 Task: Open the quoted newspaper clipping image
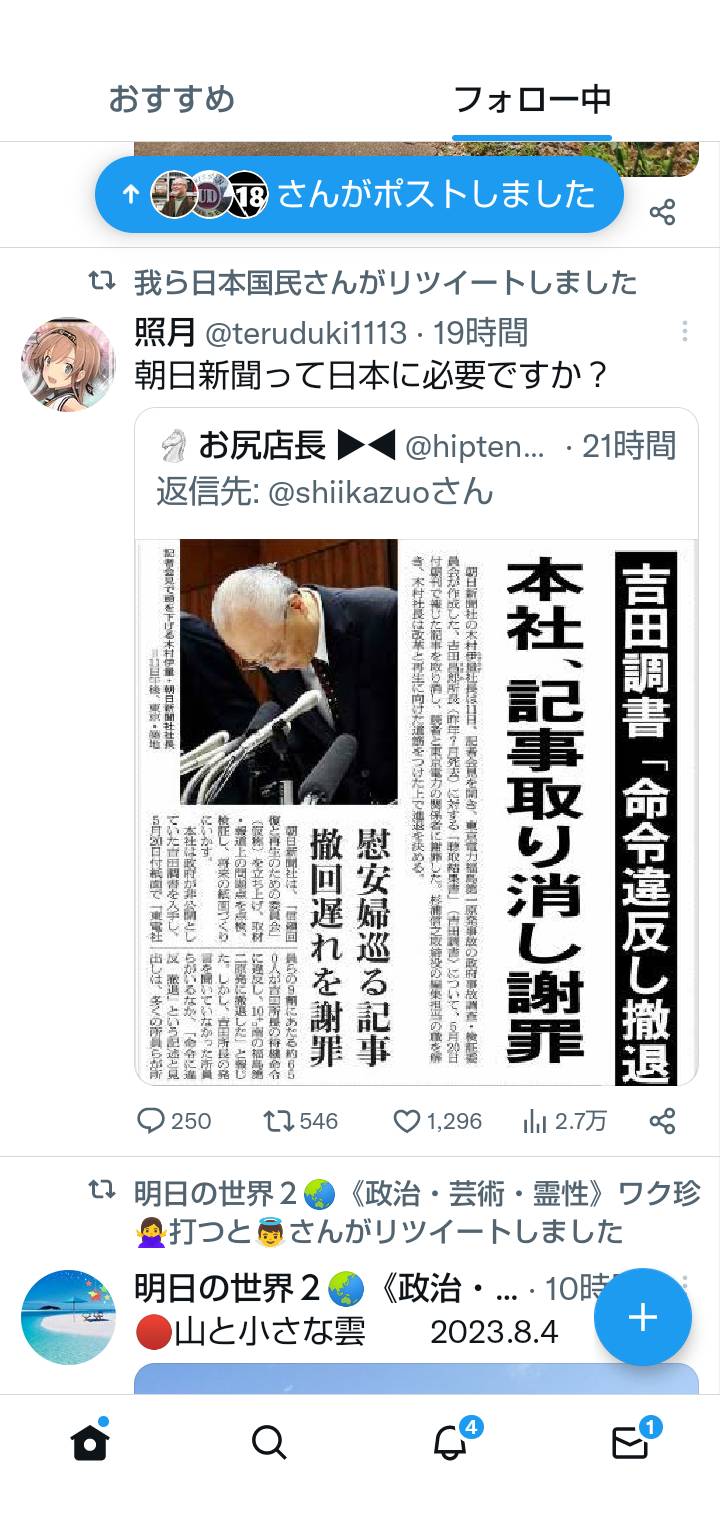click(417, 811)
